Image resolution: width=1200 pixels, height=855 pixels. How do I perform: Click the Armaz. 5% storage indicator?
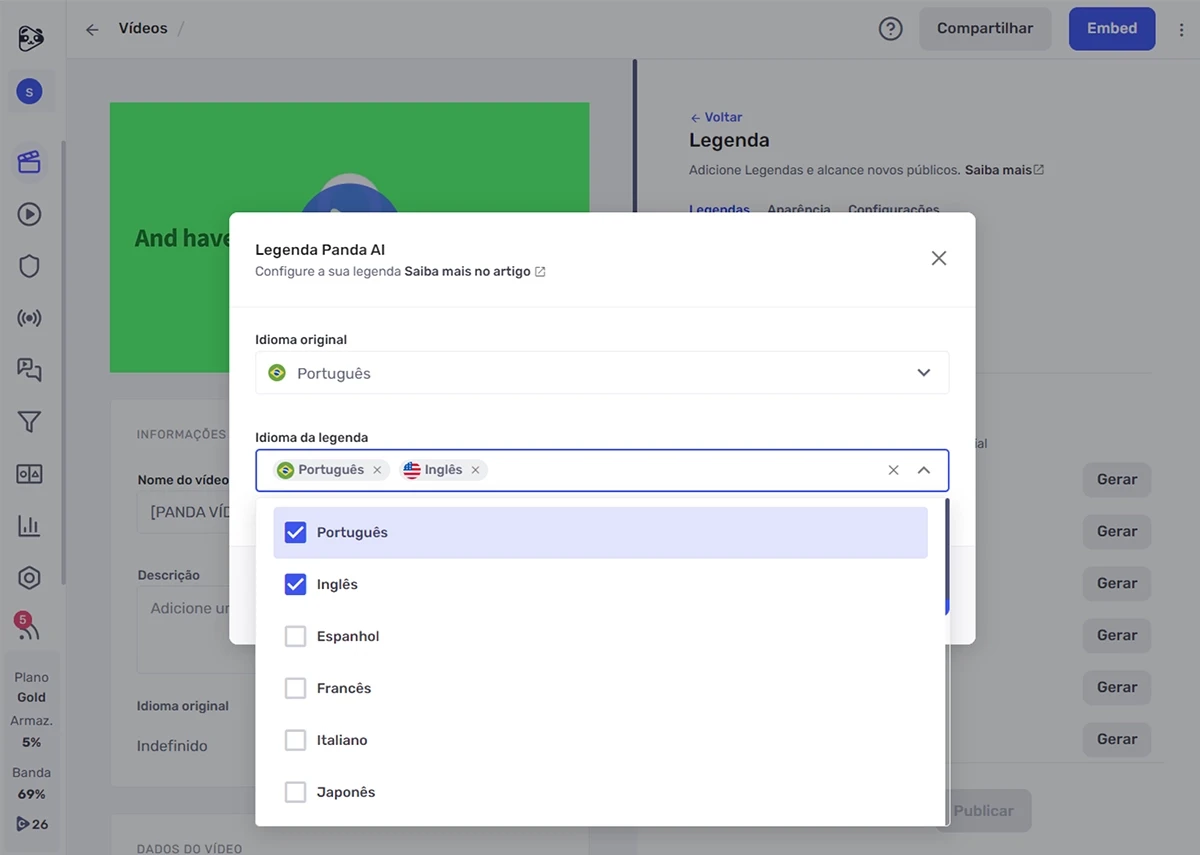[31, 731]
